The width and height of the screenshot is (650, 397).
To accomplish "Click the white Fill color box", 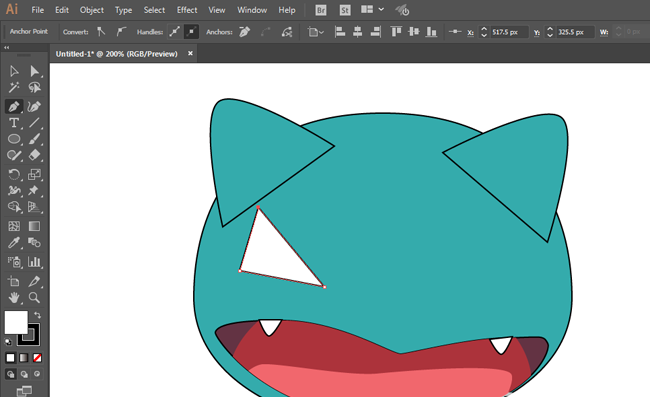I will (x=16, y=322).
